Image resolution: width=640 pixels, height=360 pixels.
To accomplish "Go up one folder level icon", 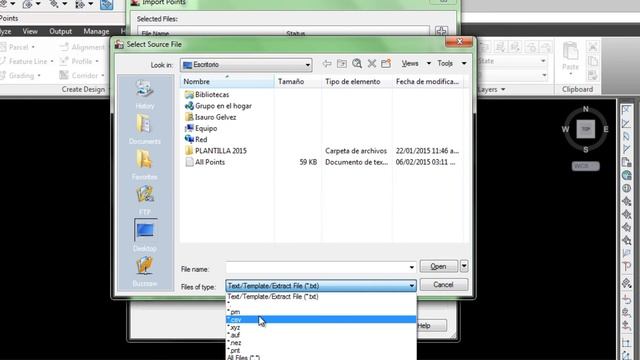I will [x=342, y=64].
